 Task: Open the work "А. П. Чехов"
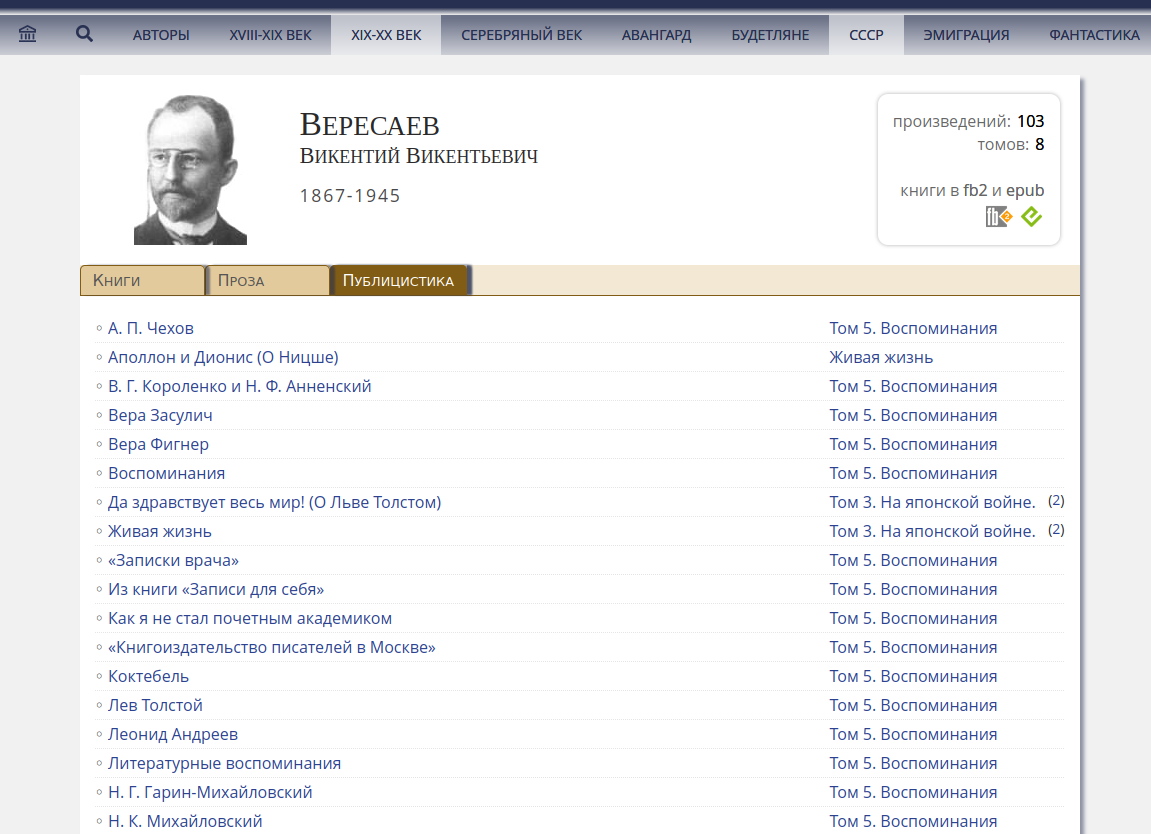pos(151,328)
